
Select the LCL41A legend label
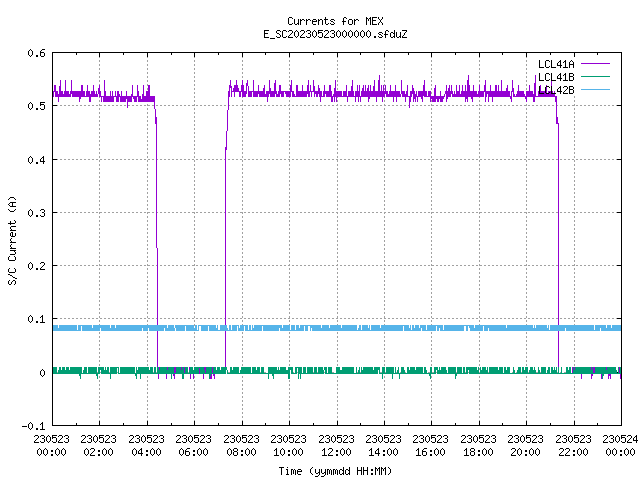click(x=556, y=64)
